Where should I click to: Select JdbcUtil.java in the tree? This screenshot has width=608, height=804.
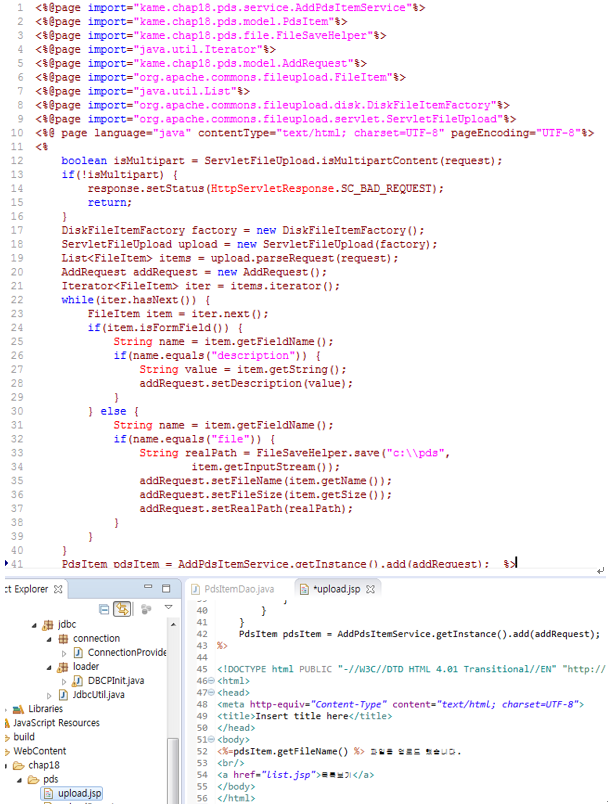(98, 695)
